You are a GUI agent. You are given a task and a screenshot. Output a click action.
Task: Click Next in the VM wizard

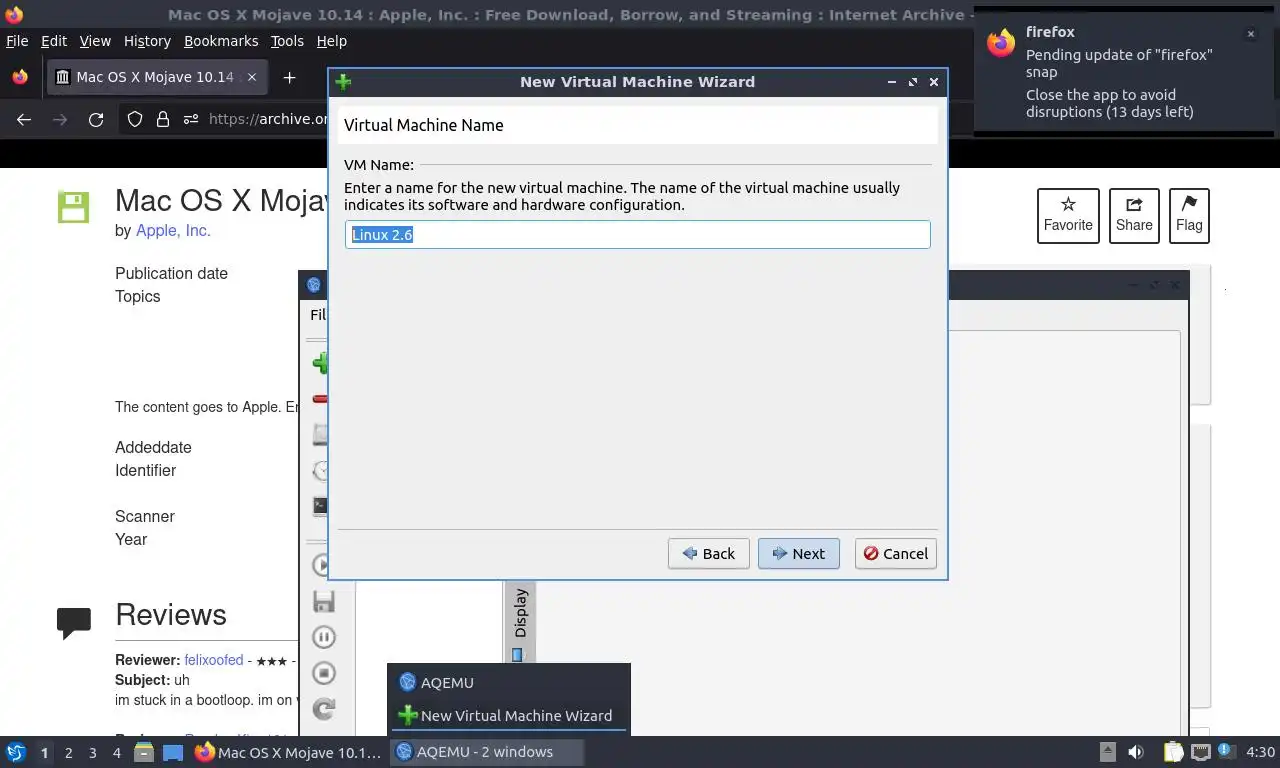[798, 553]
